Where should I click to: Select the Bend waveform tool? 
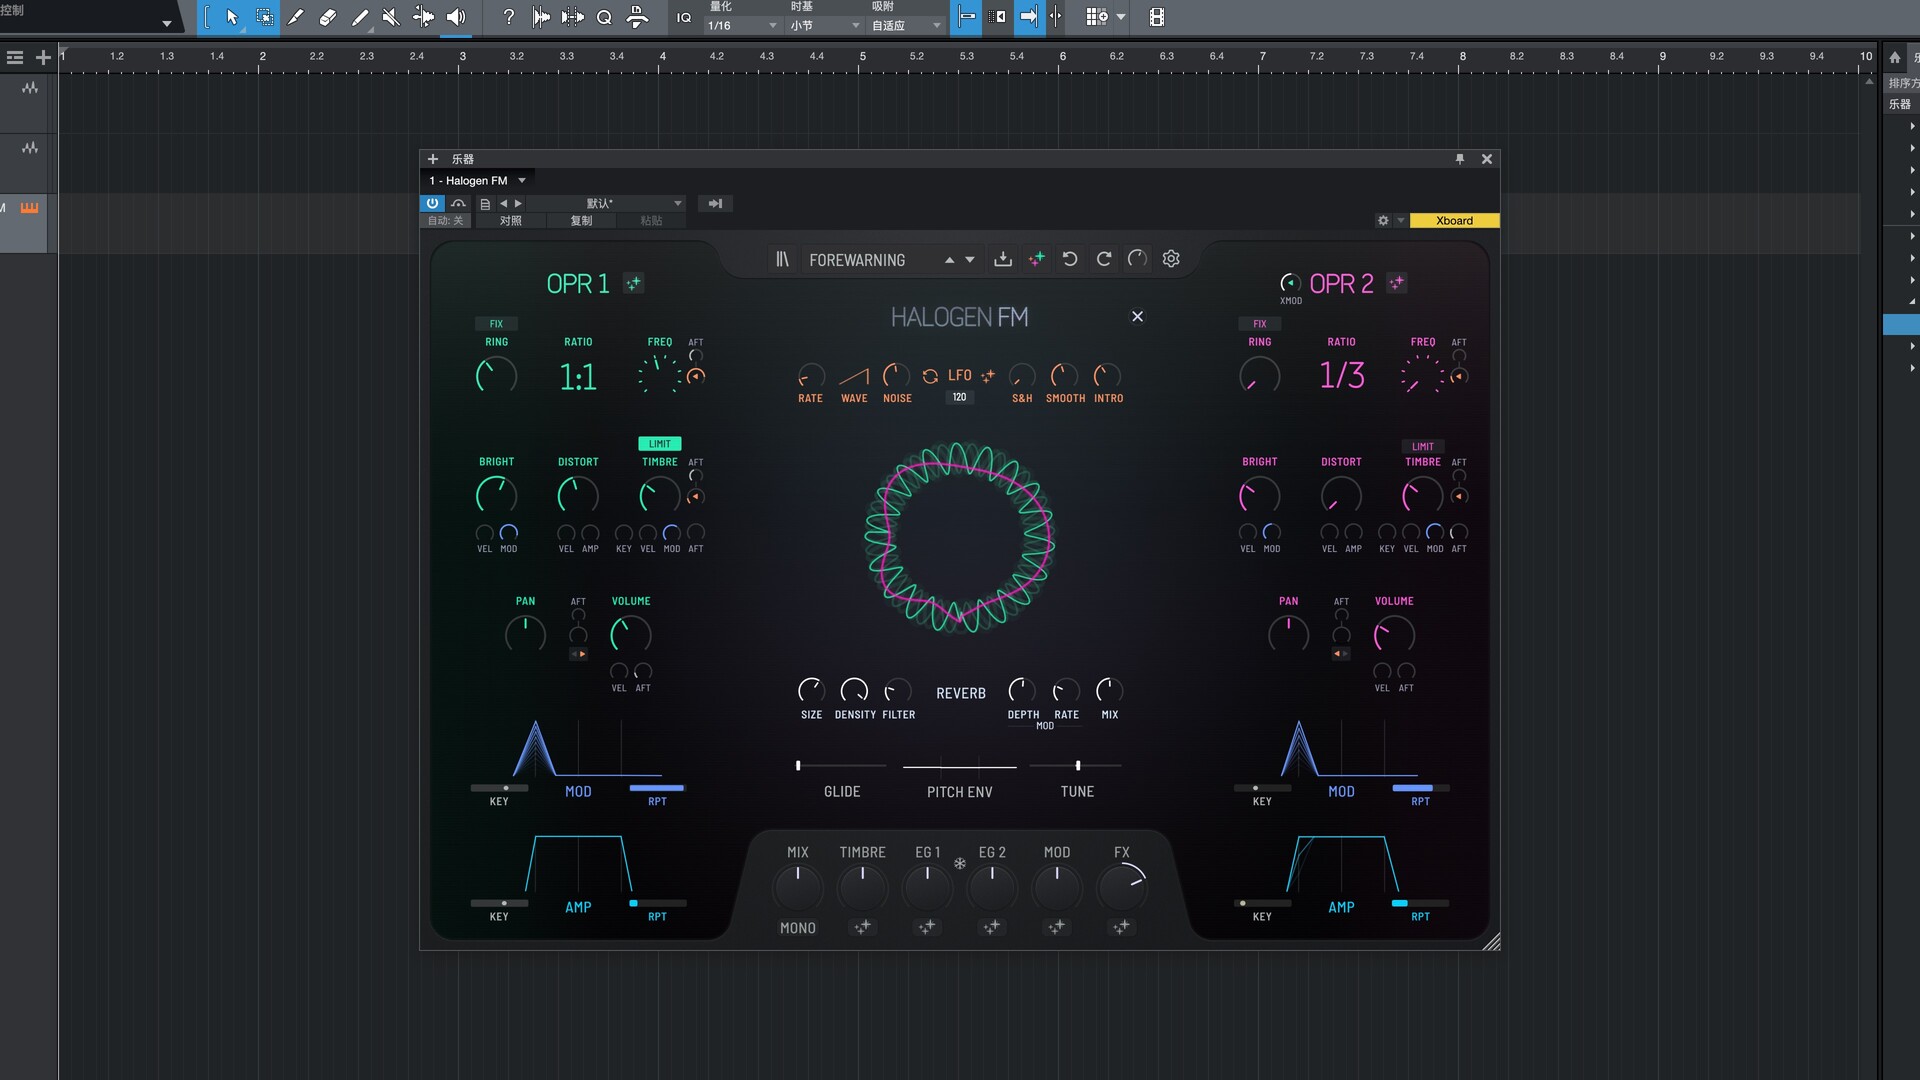[x=423, y=17]
